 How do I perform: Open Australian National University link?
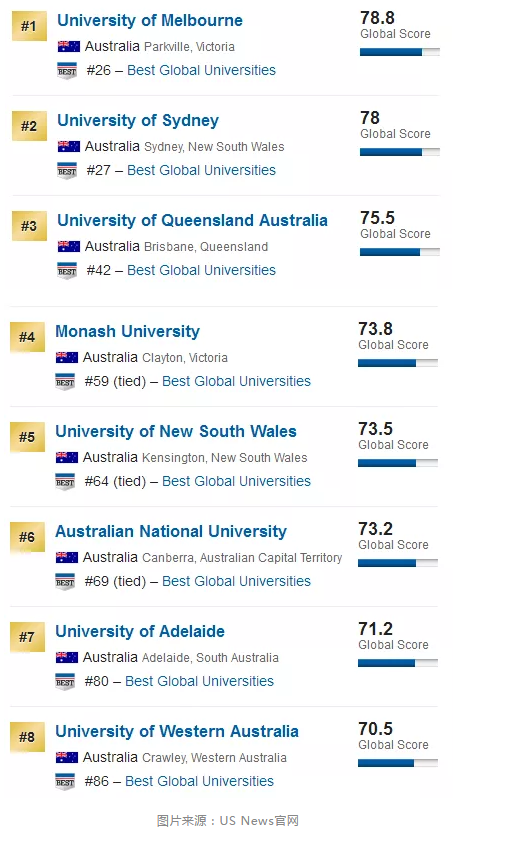[x=171, y=531]
